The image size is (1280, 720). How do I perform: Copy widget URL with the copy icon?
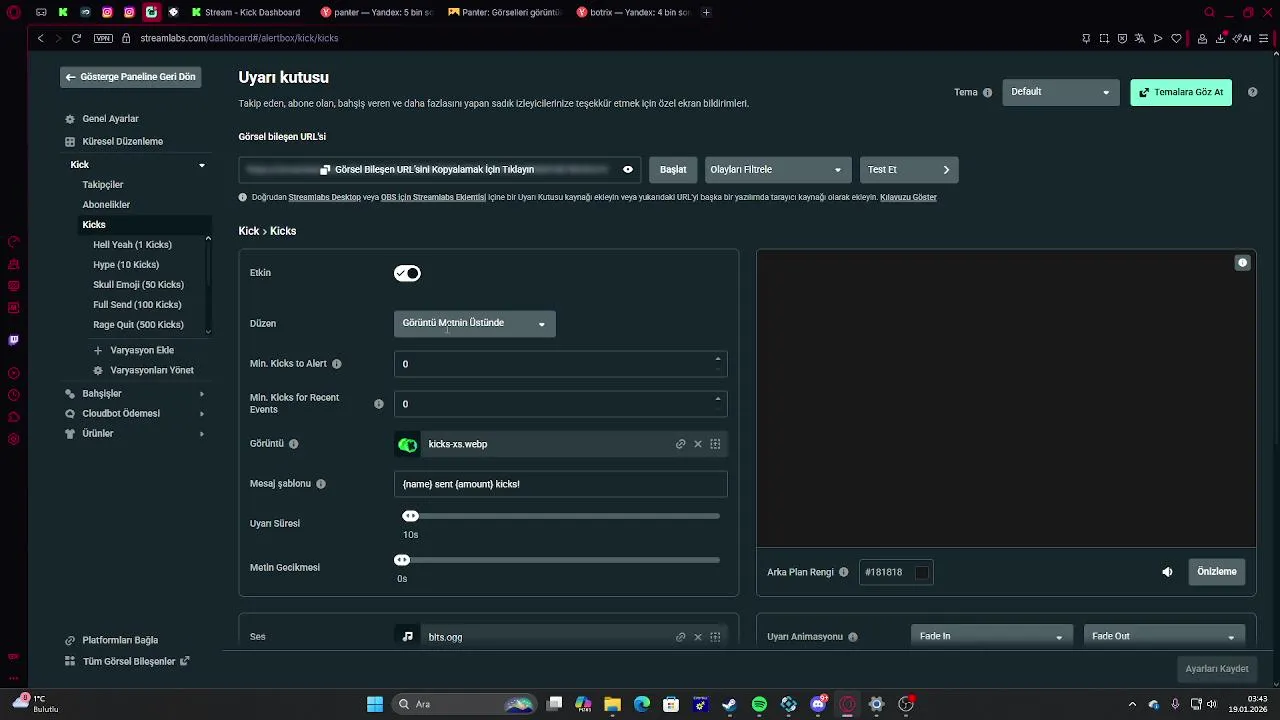coord(325,170)
